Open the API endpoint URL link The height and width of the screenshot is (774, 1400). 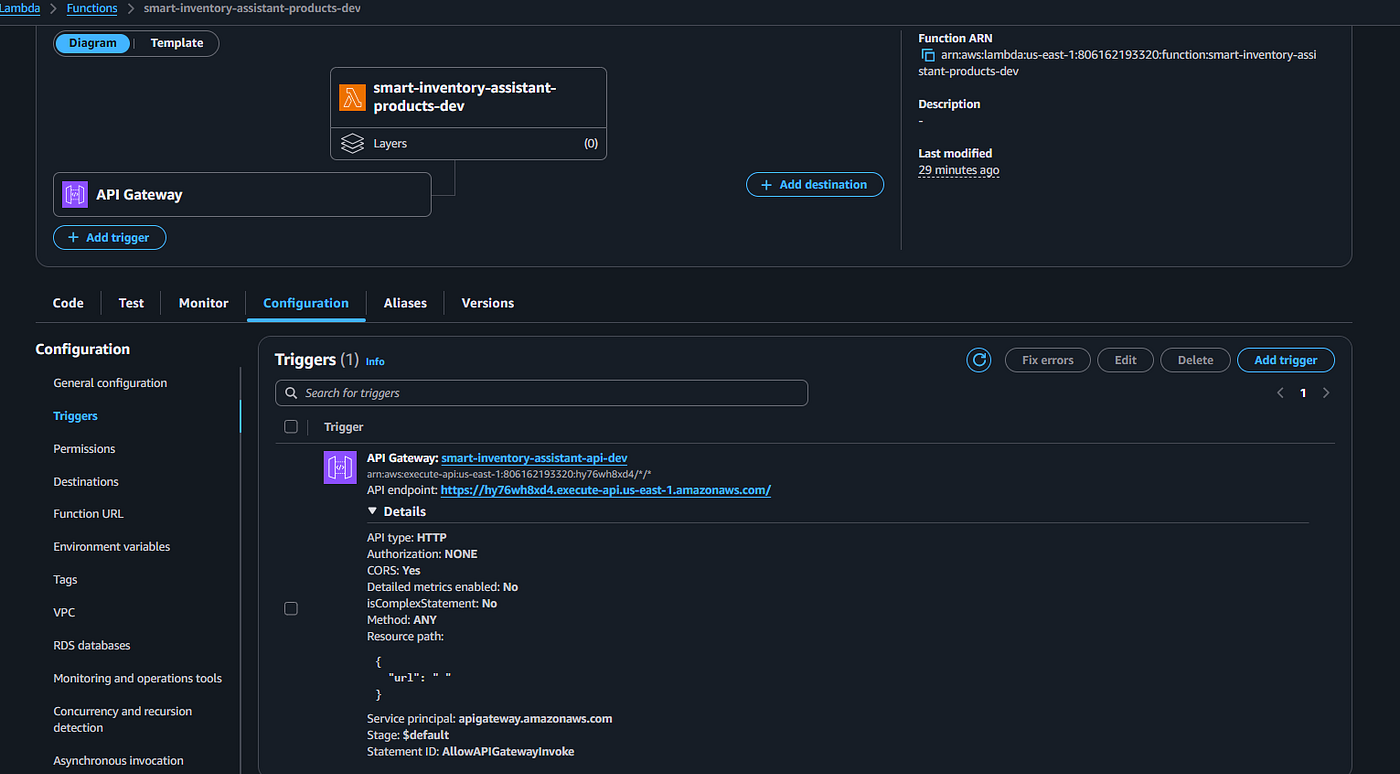tap(606, 490)
